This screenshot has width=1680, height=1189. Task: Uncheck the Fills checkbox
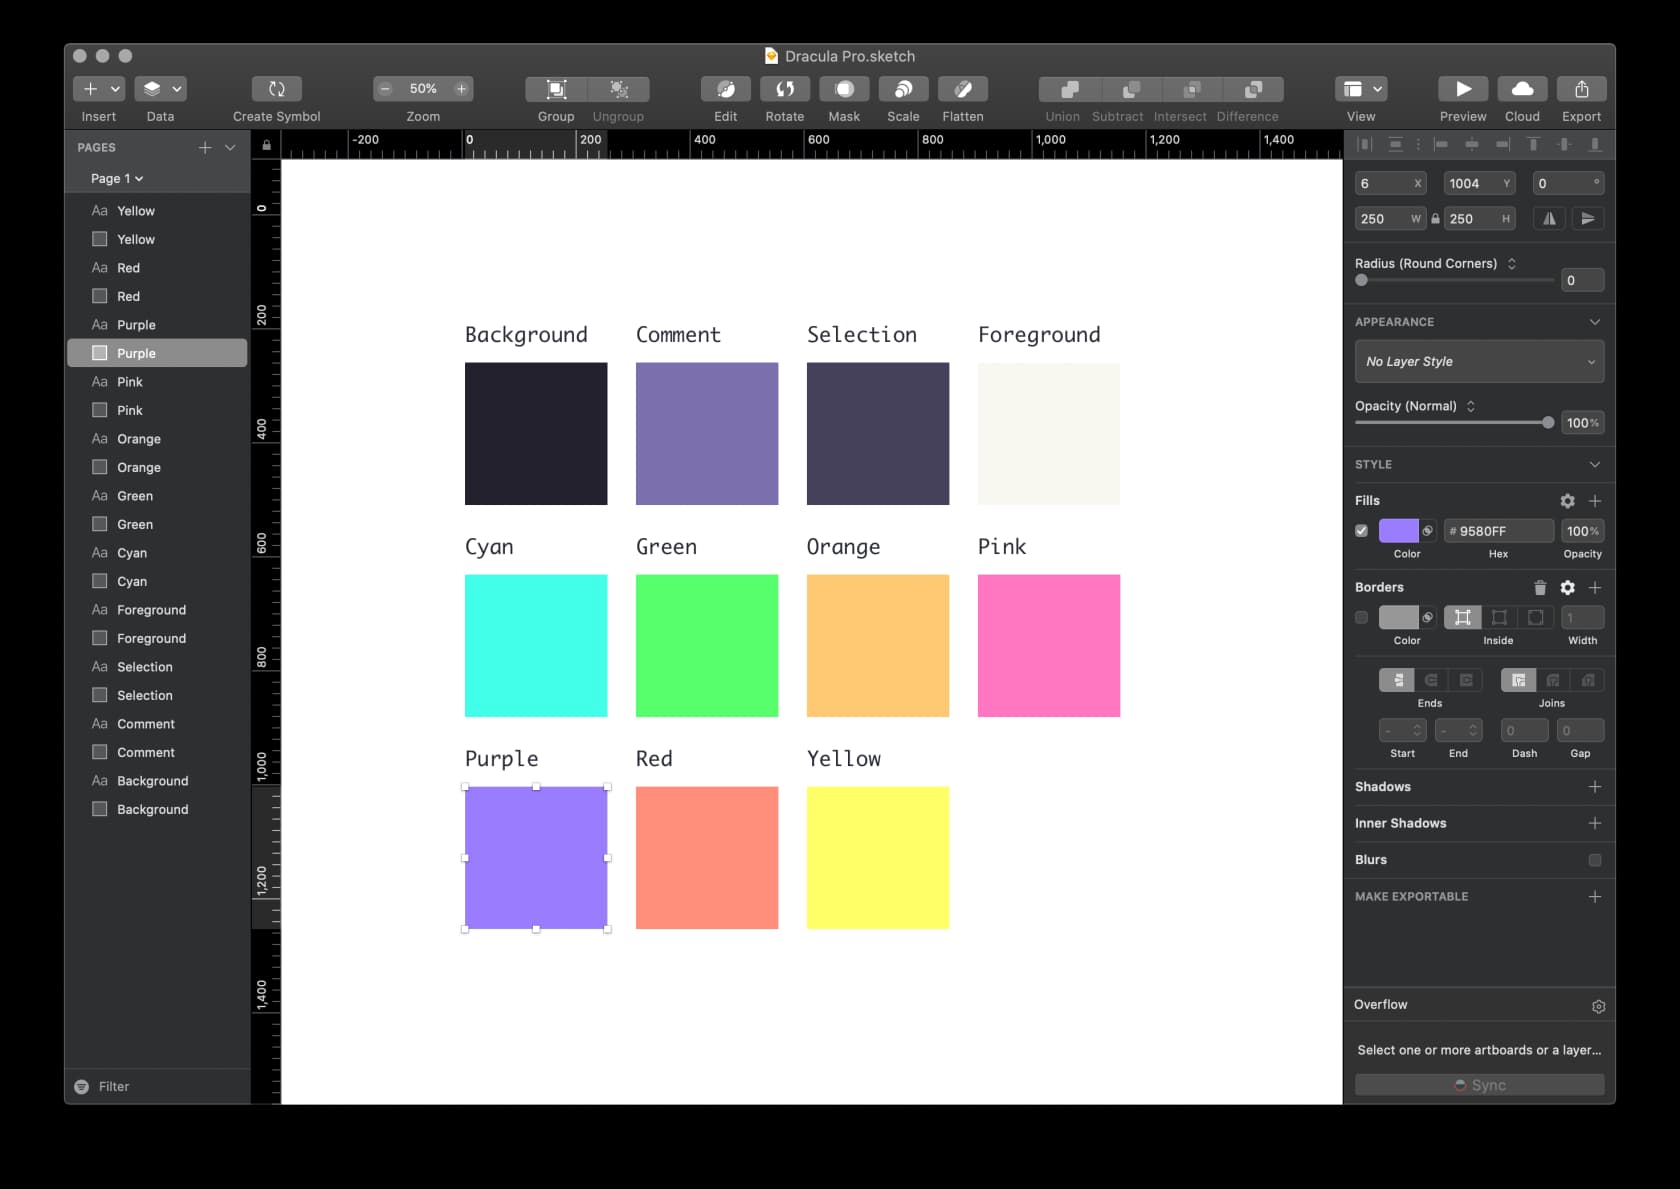(x=1361, y=531)
